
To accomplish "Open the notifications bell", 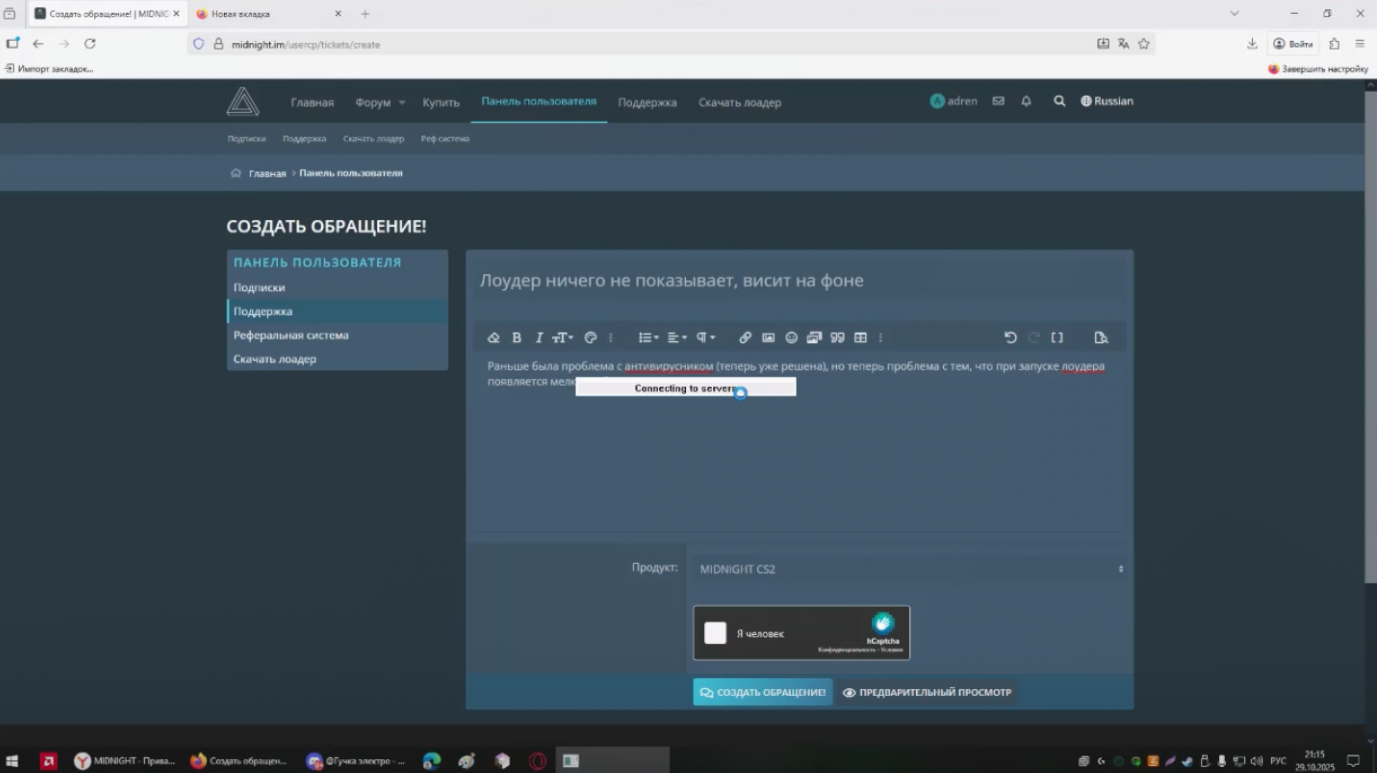I will tap(1026, 101).
